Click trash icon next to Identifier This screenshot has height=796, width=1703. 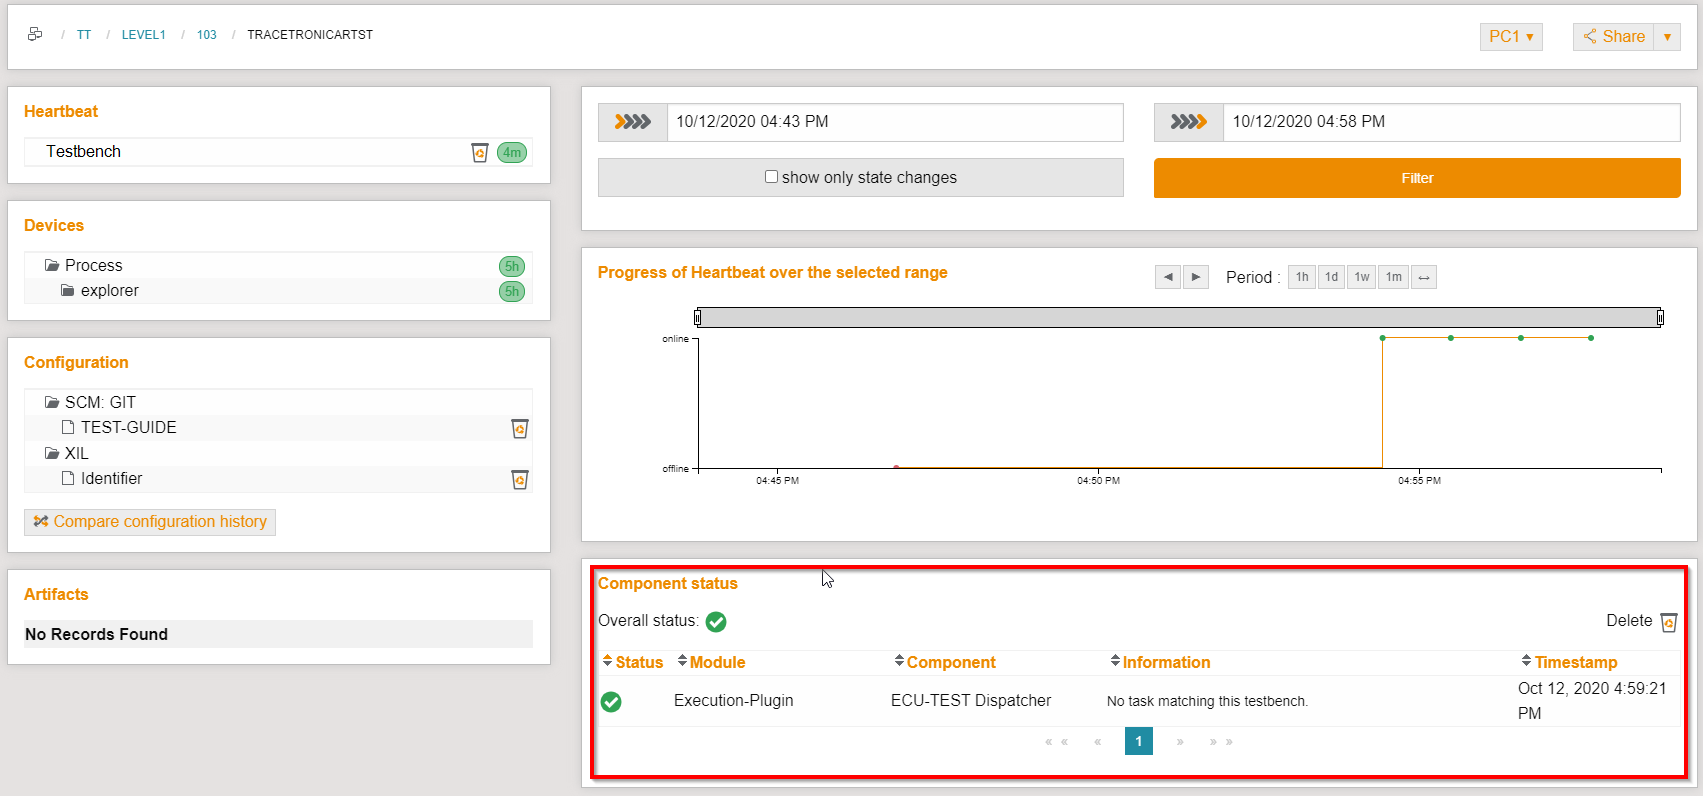coord(520,479)
